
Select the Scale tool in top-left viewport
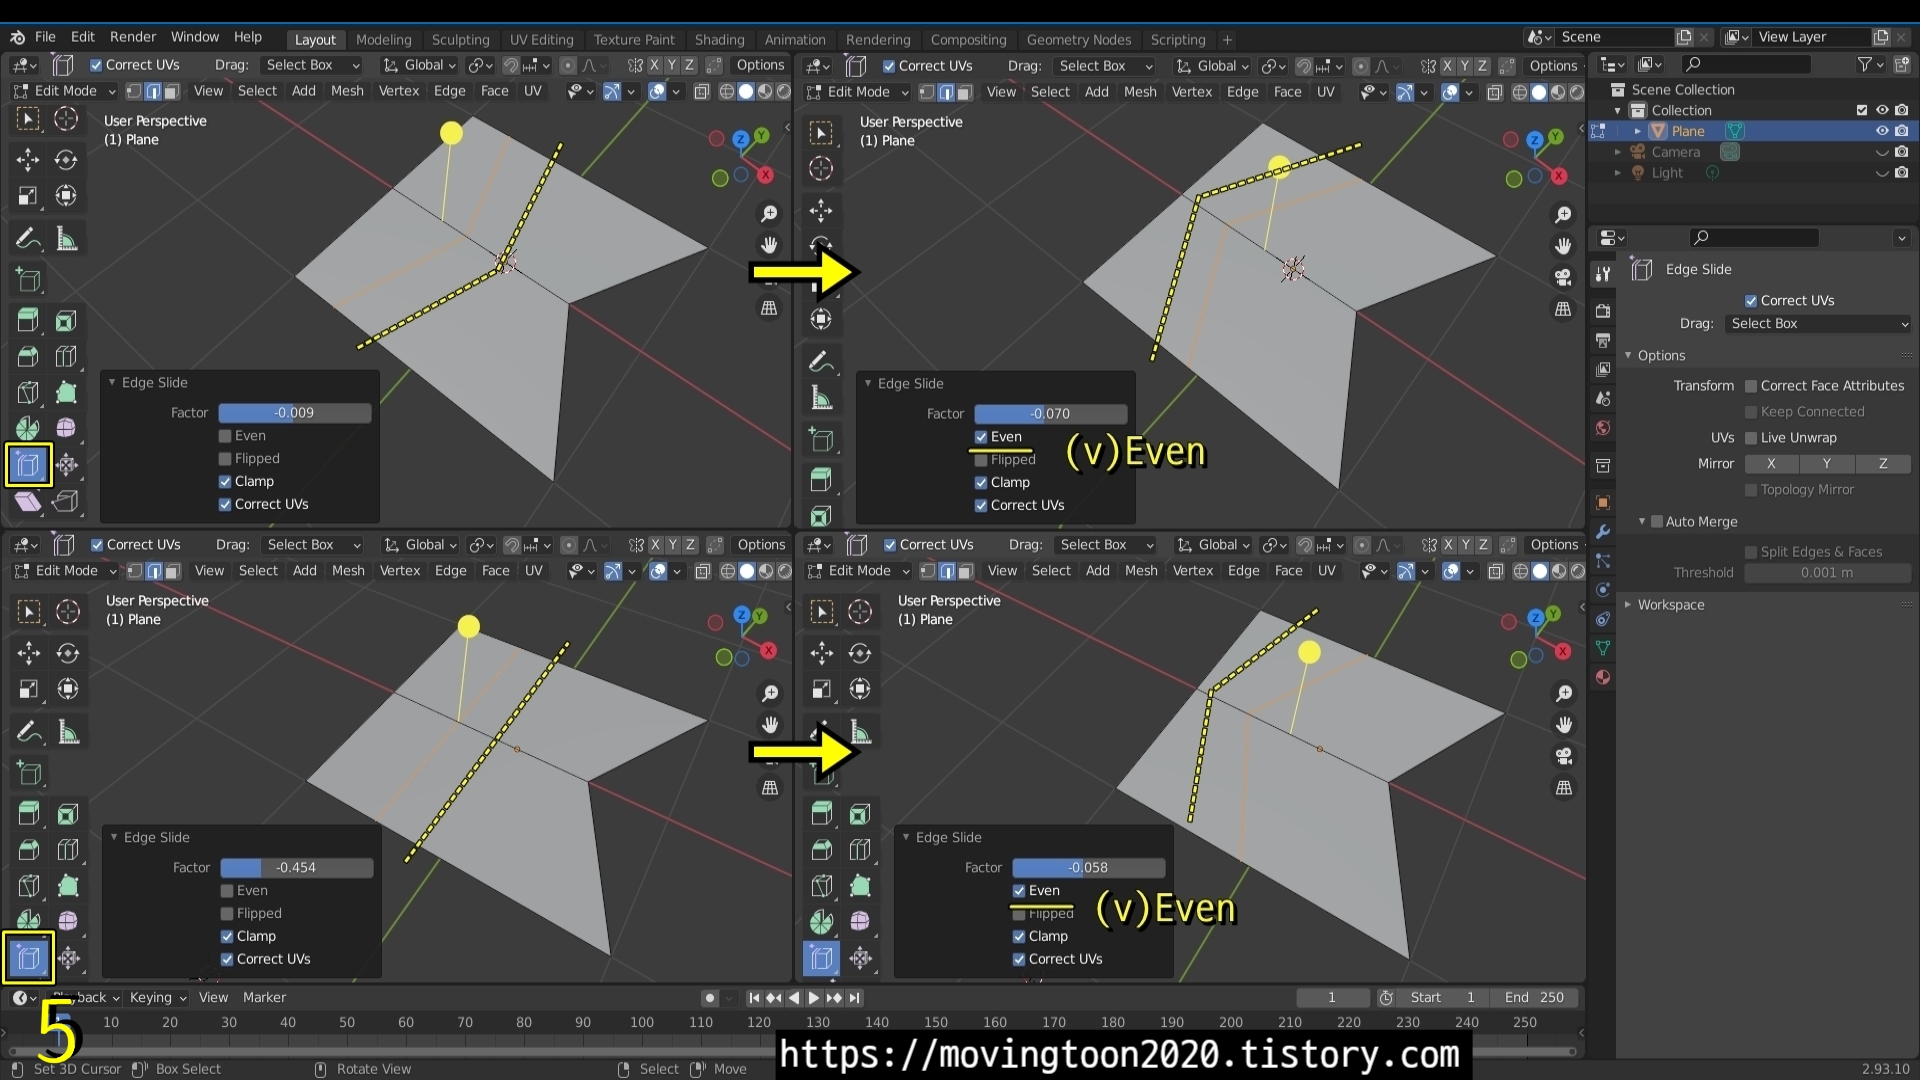tap(28, 196)
